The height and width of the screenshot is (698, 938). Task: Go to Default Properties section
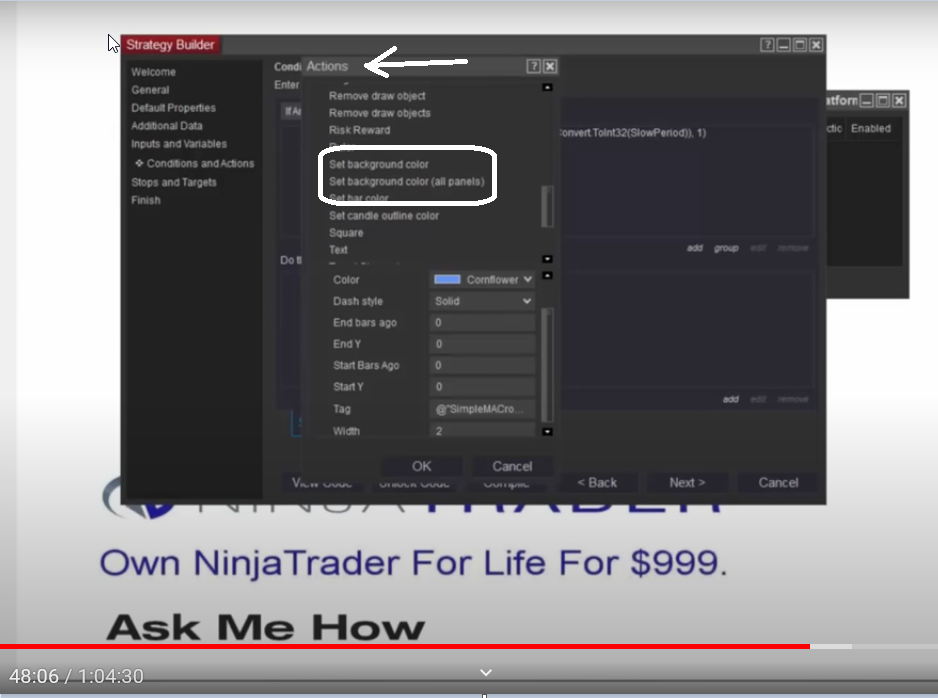tap(173, 108)
